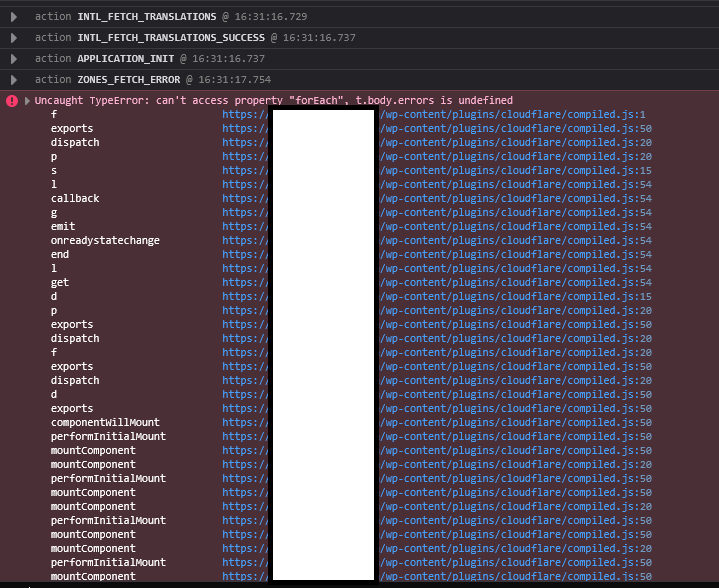Select the emit function name
The height and width of the screenshot is (588, 719).
click(x=63, y=227)
